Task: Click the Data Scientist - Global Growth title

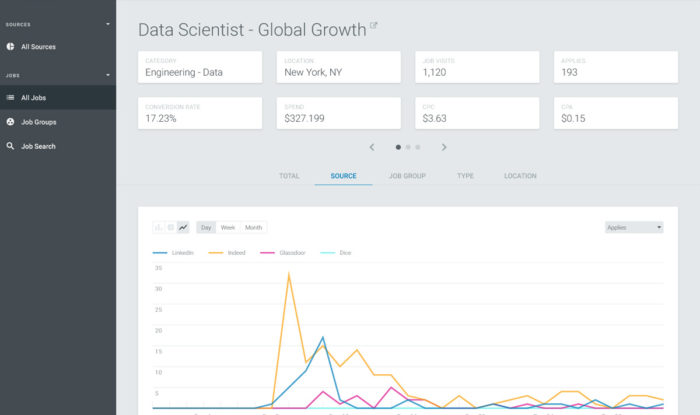Action: pos(252,30)
